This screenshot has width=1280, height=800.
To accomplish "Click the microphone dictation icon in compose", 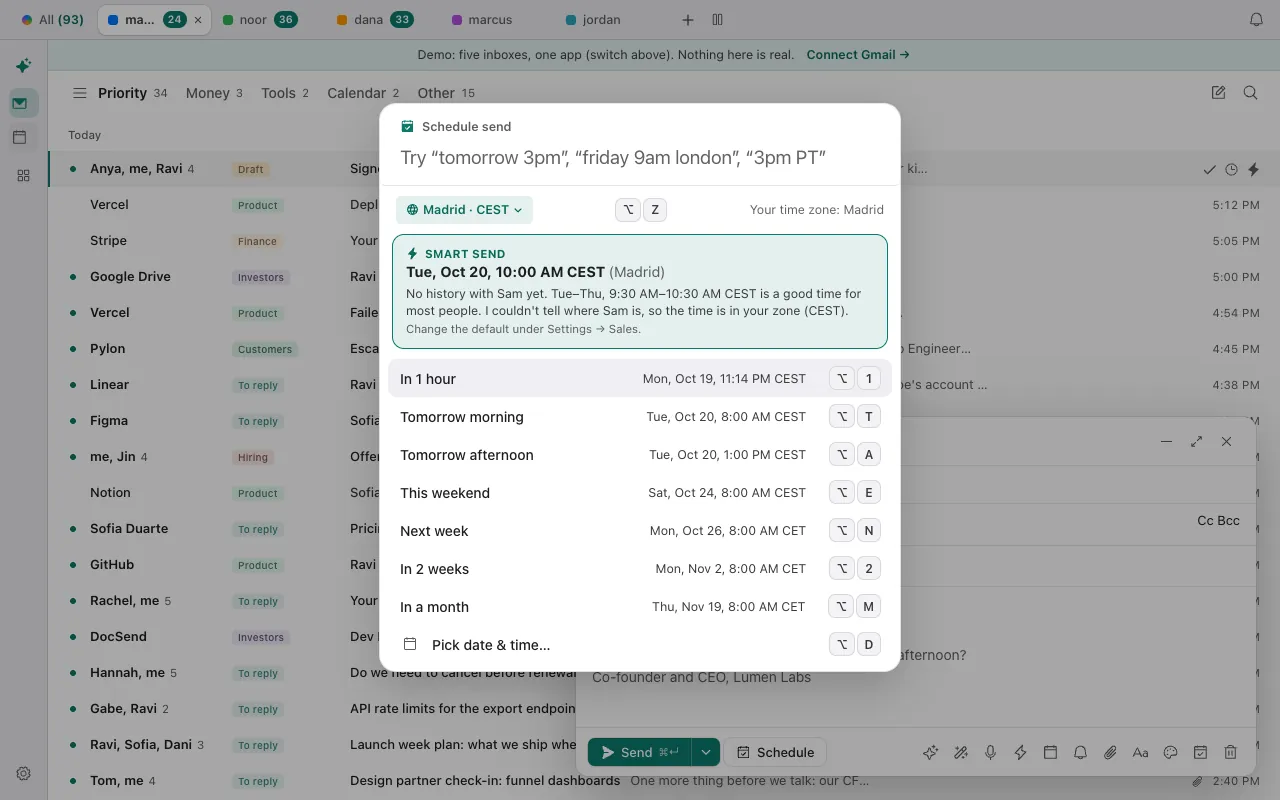I will pos(990,753).
